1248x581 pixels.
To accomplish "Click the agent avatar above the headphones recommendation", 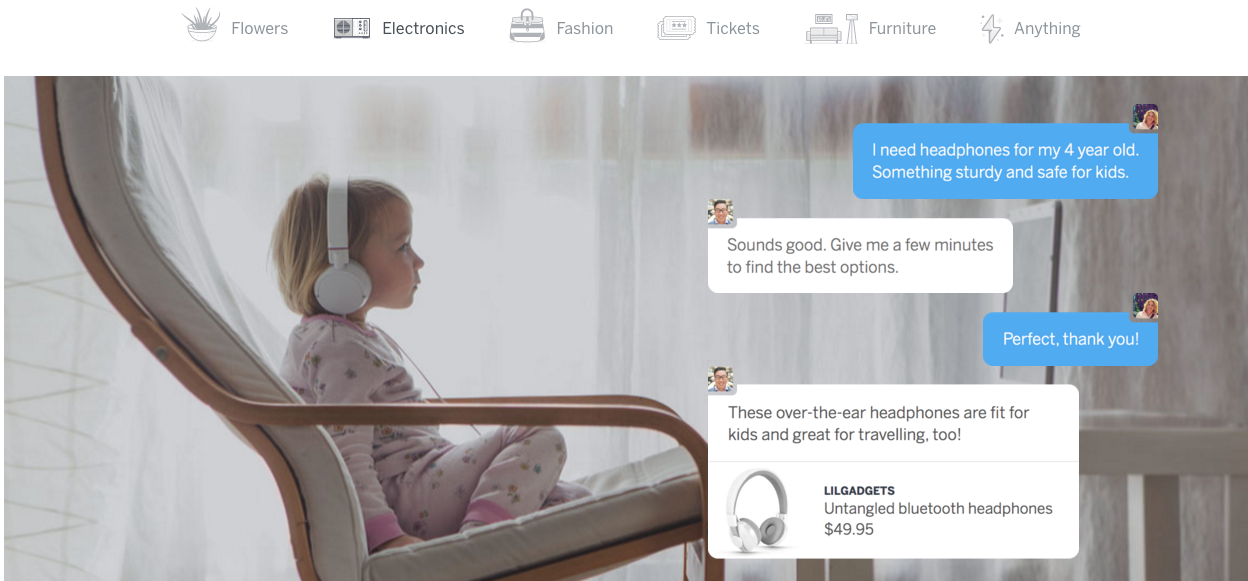I will point(721,379).
